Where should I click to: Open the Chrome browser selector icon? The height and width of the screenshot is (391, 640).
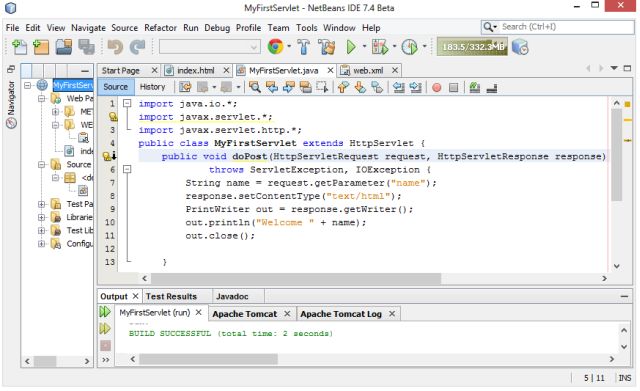(276, 47)
